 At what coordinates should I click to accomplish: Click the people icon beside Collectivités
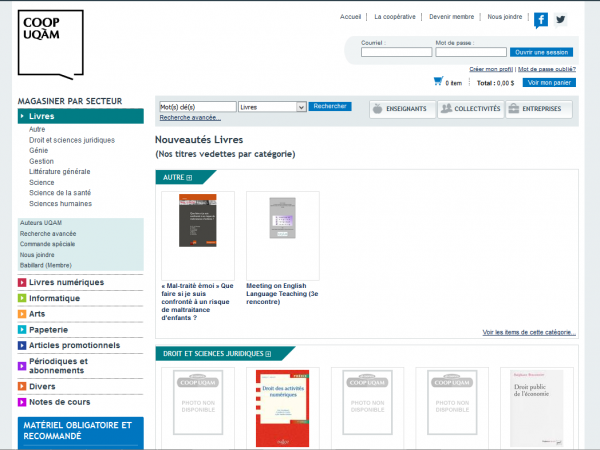446,109
